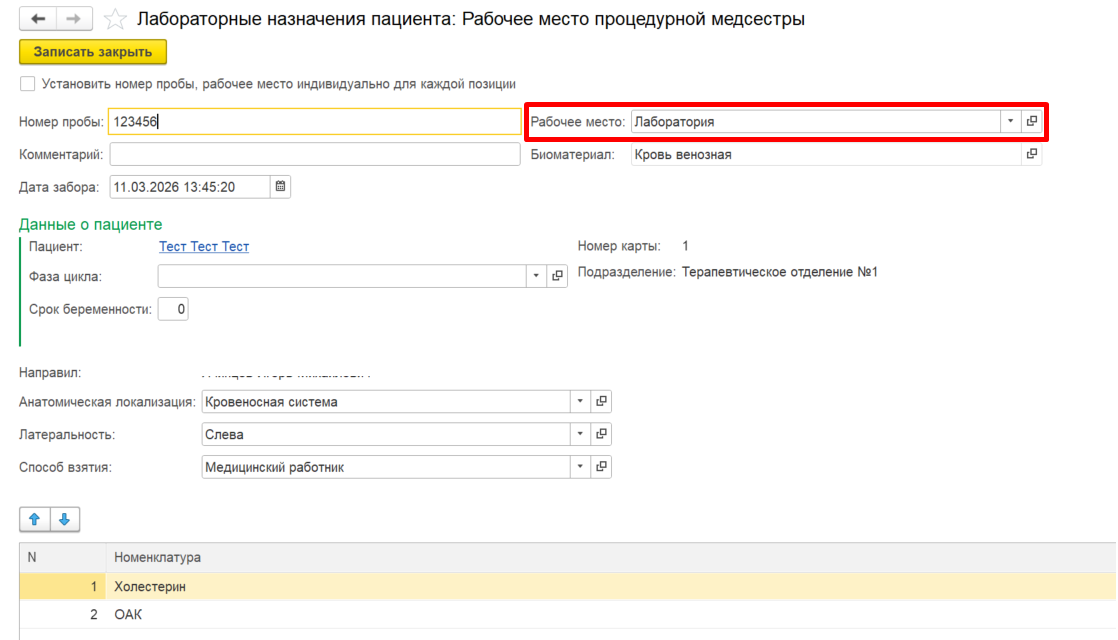Expand the Рабочее место dropdown

click(1010, 122)
